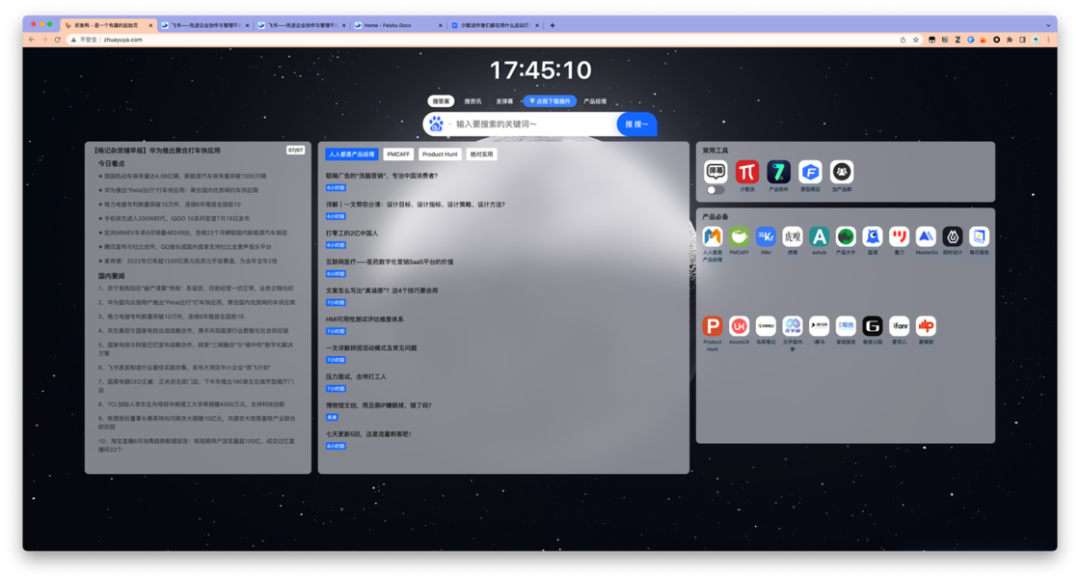
Task: Open the Baidu paw search engine selector
Action: 436,124
